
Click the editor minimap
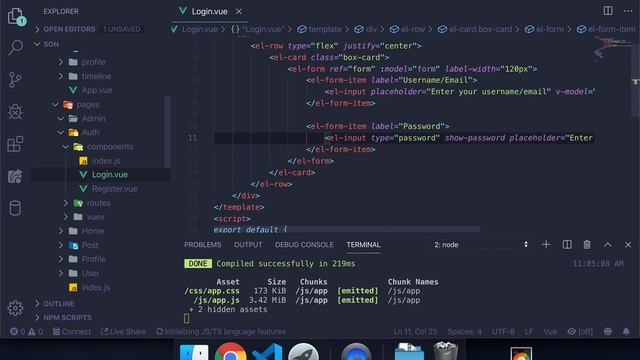pyautogui.click(x=612, y=48)
